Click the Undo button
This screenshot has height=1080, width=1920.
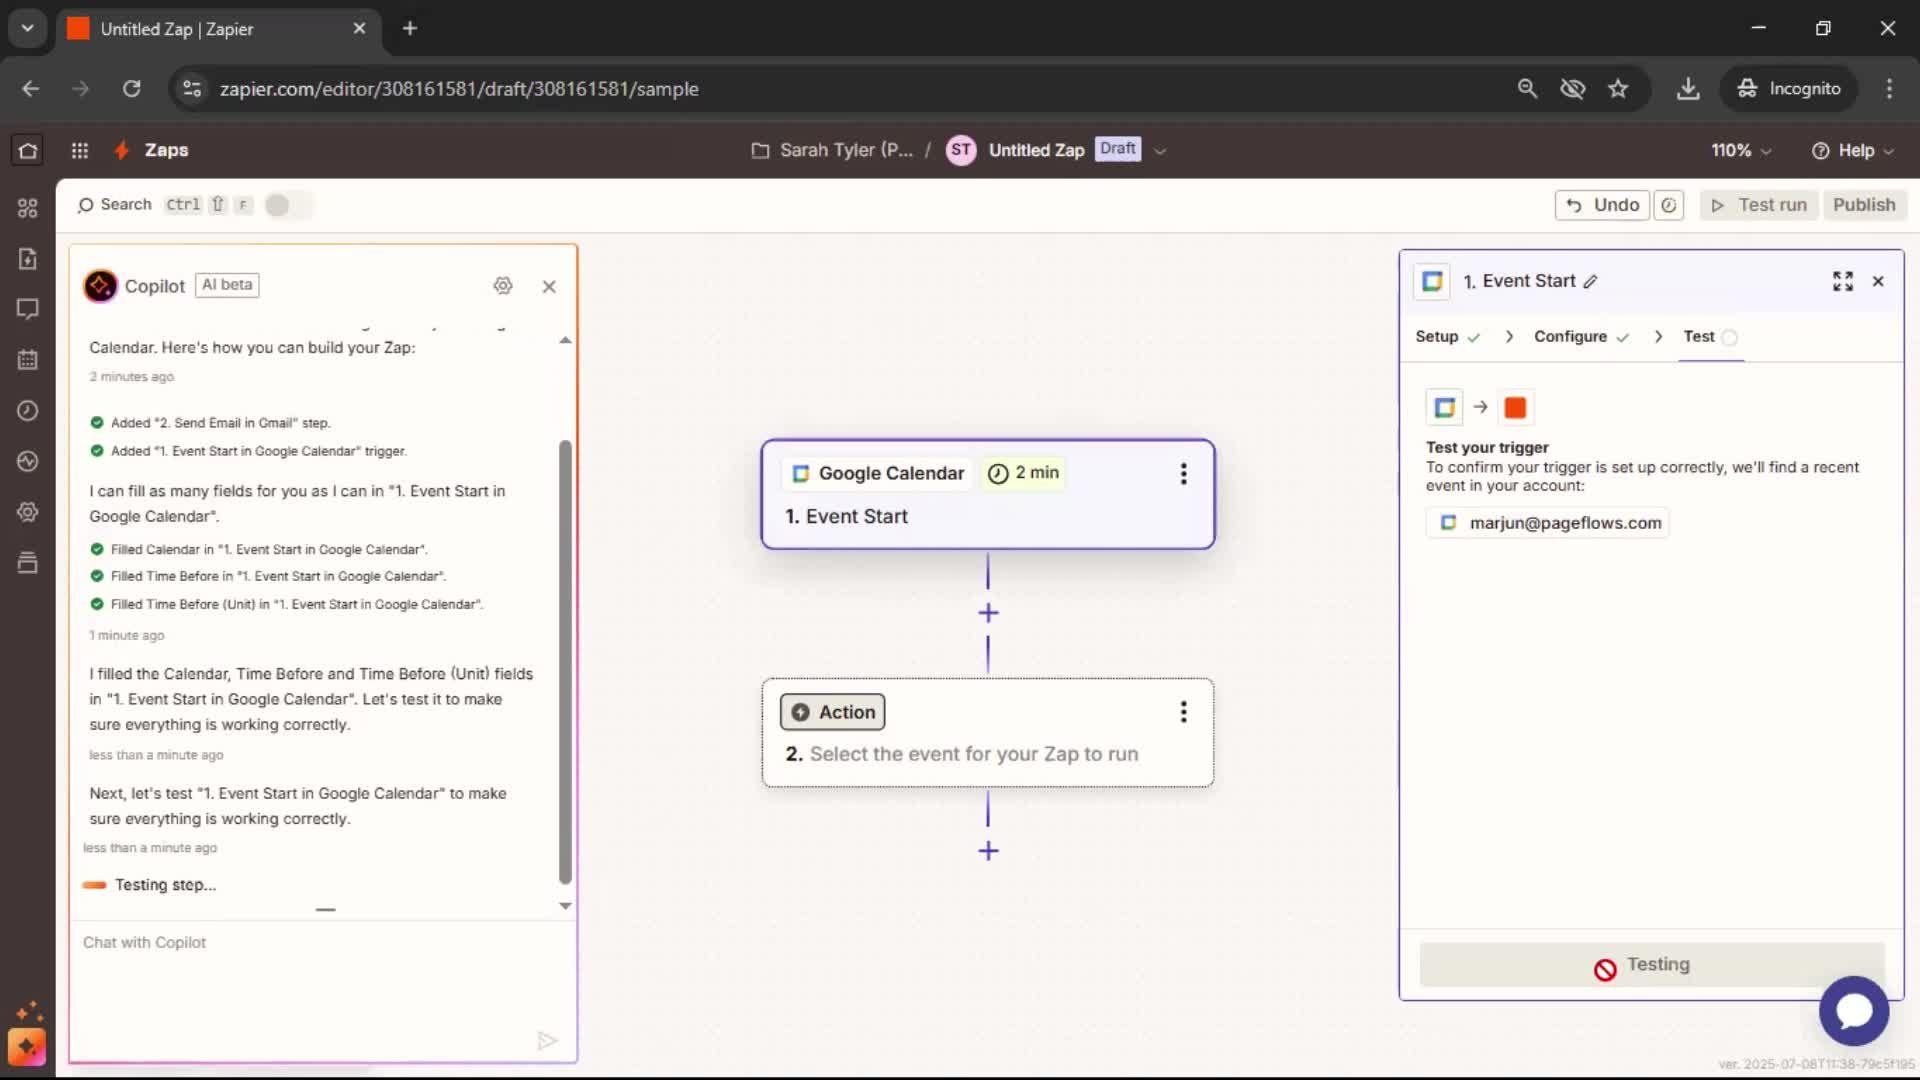coord(1602,205)
